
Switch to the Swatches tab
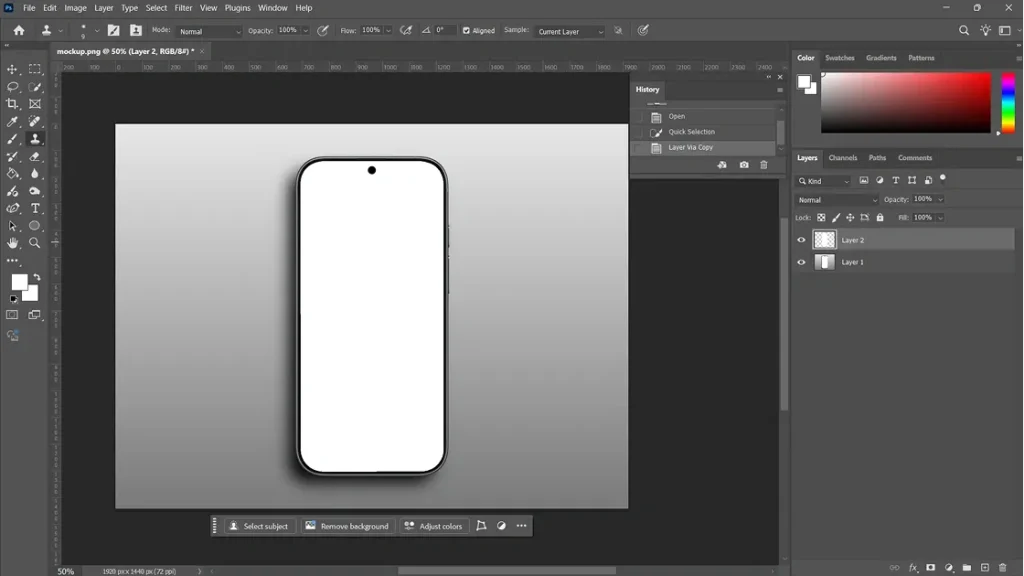pos(839,58)
